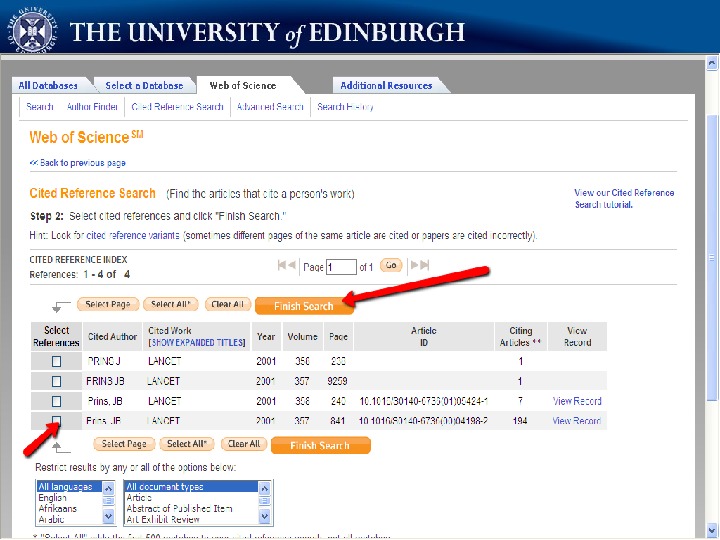This screenshot has height=540, width=720.
Task: Click upper Select Page button
Action: [108, 304]
